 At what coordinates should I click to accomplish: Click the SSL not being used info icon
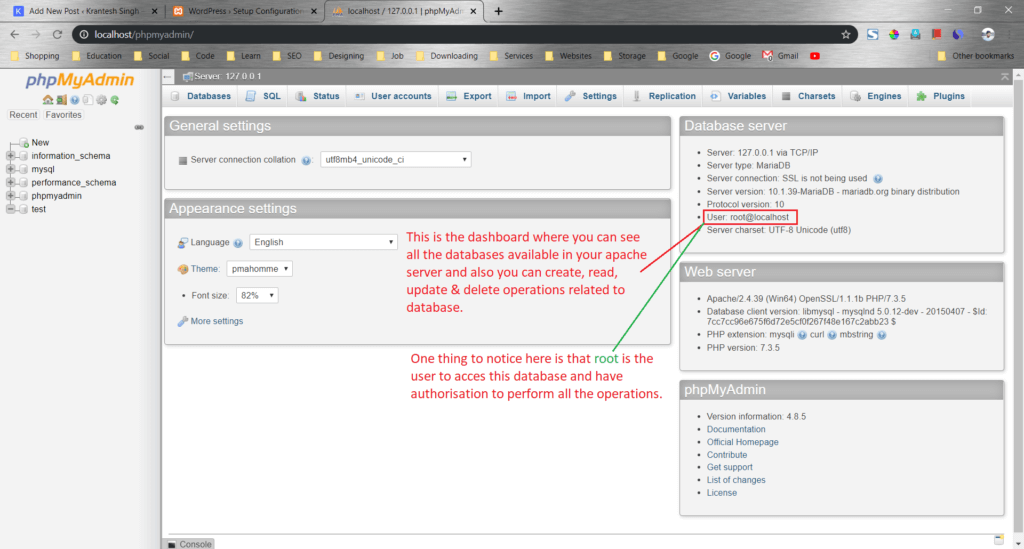tap(878, 179)
